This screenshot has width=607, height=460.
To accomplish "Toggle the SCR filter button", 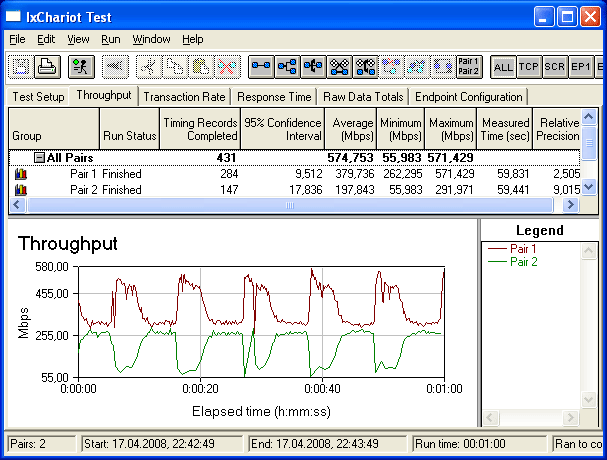I will (x=555, y=67).
